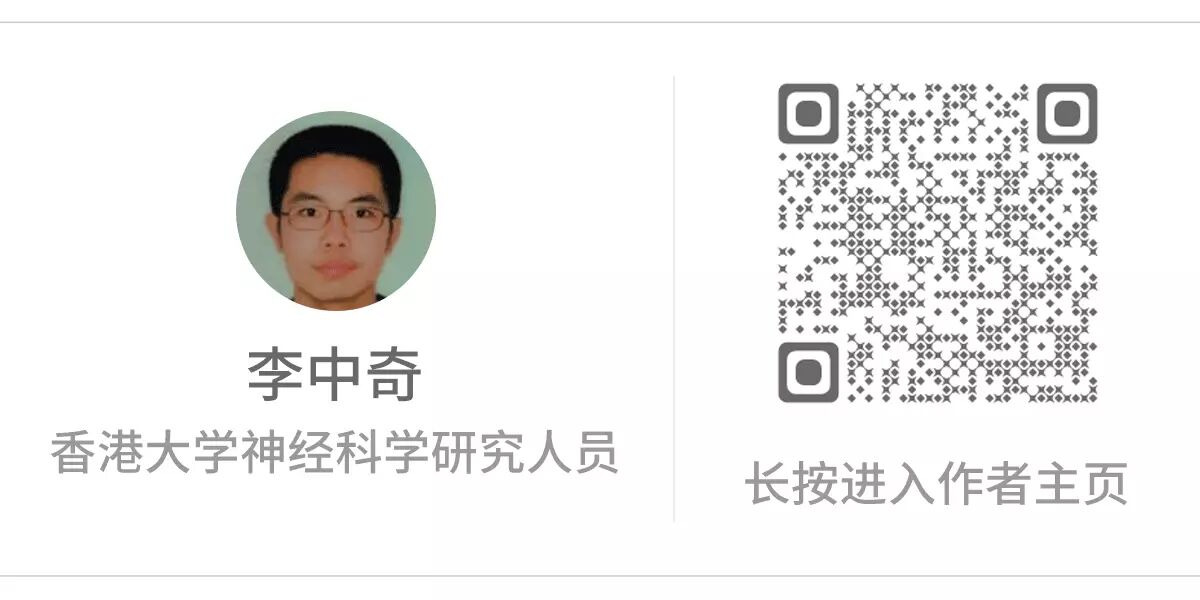Image resolution: width=1200 pixels, height=600 pixels.
Task: Click the QR code's top-right finder square
Action: pos(1067,113)
